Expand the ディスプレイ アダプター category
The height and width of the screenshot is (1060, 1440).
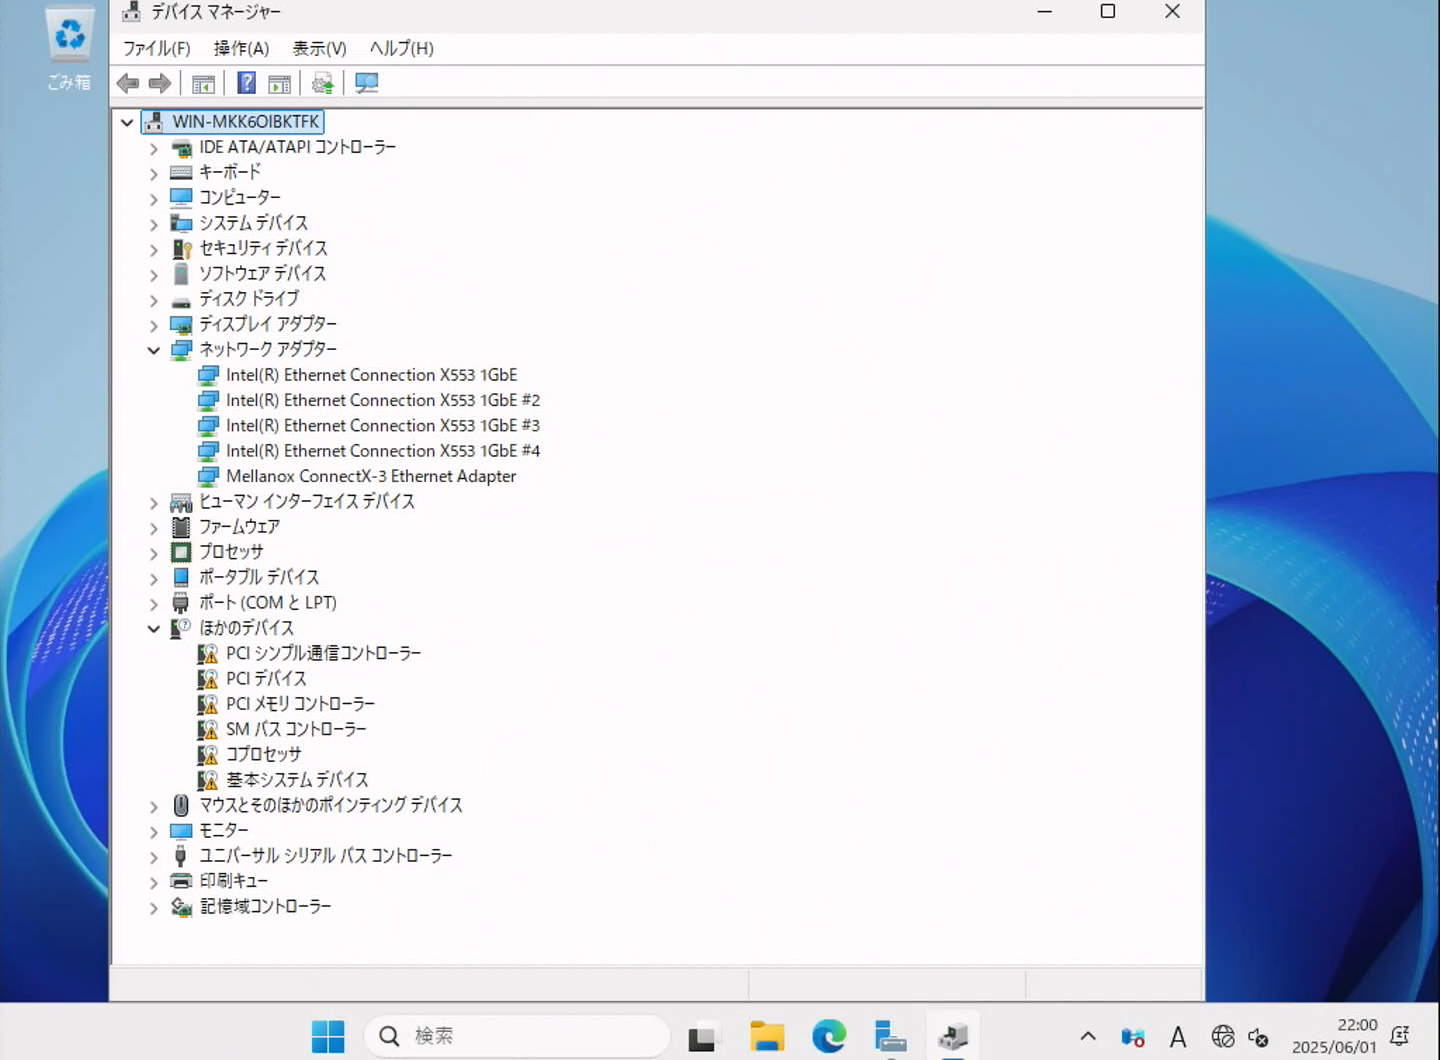[x=154, y=325]
